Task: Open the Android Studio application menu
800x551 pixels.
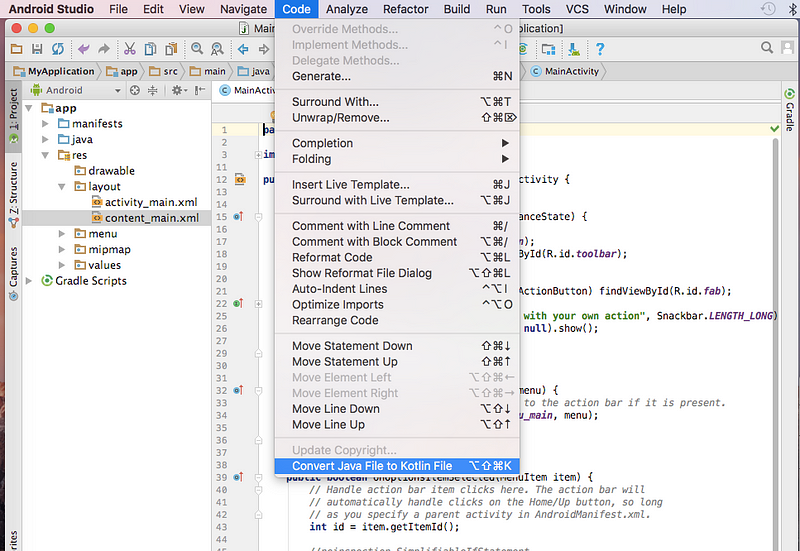Action: click(x=51, y=9)
